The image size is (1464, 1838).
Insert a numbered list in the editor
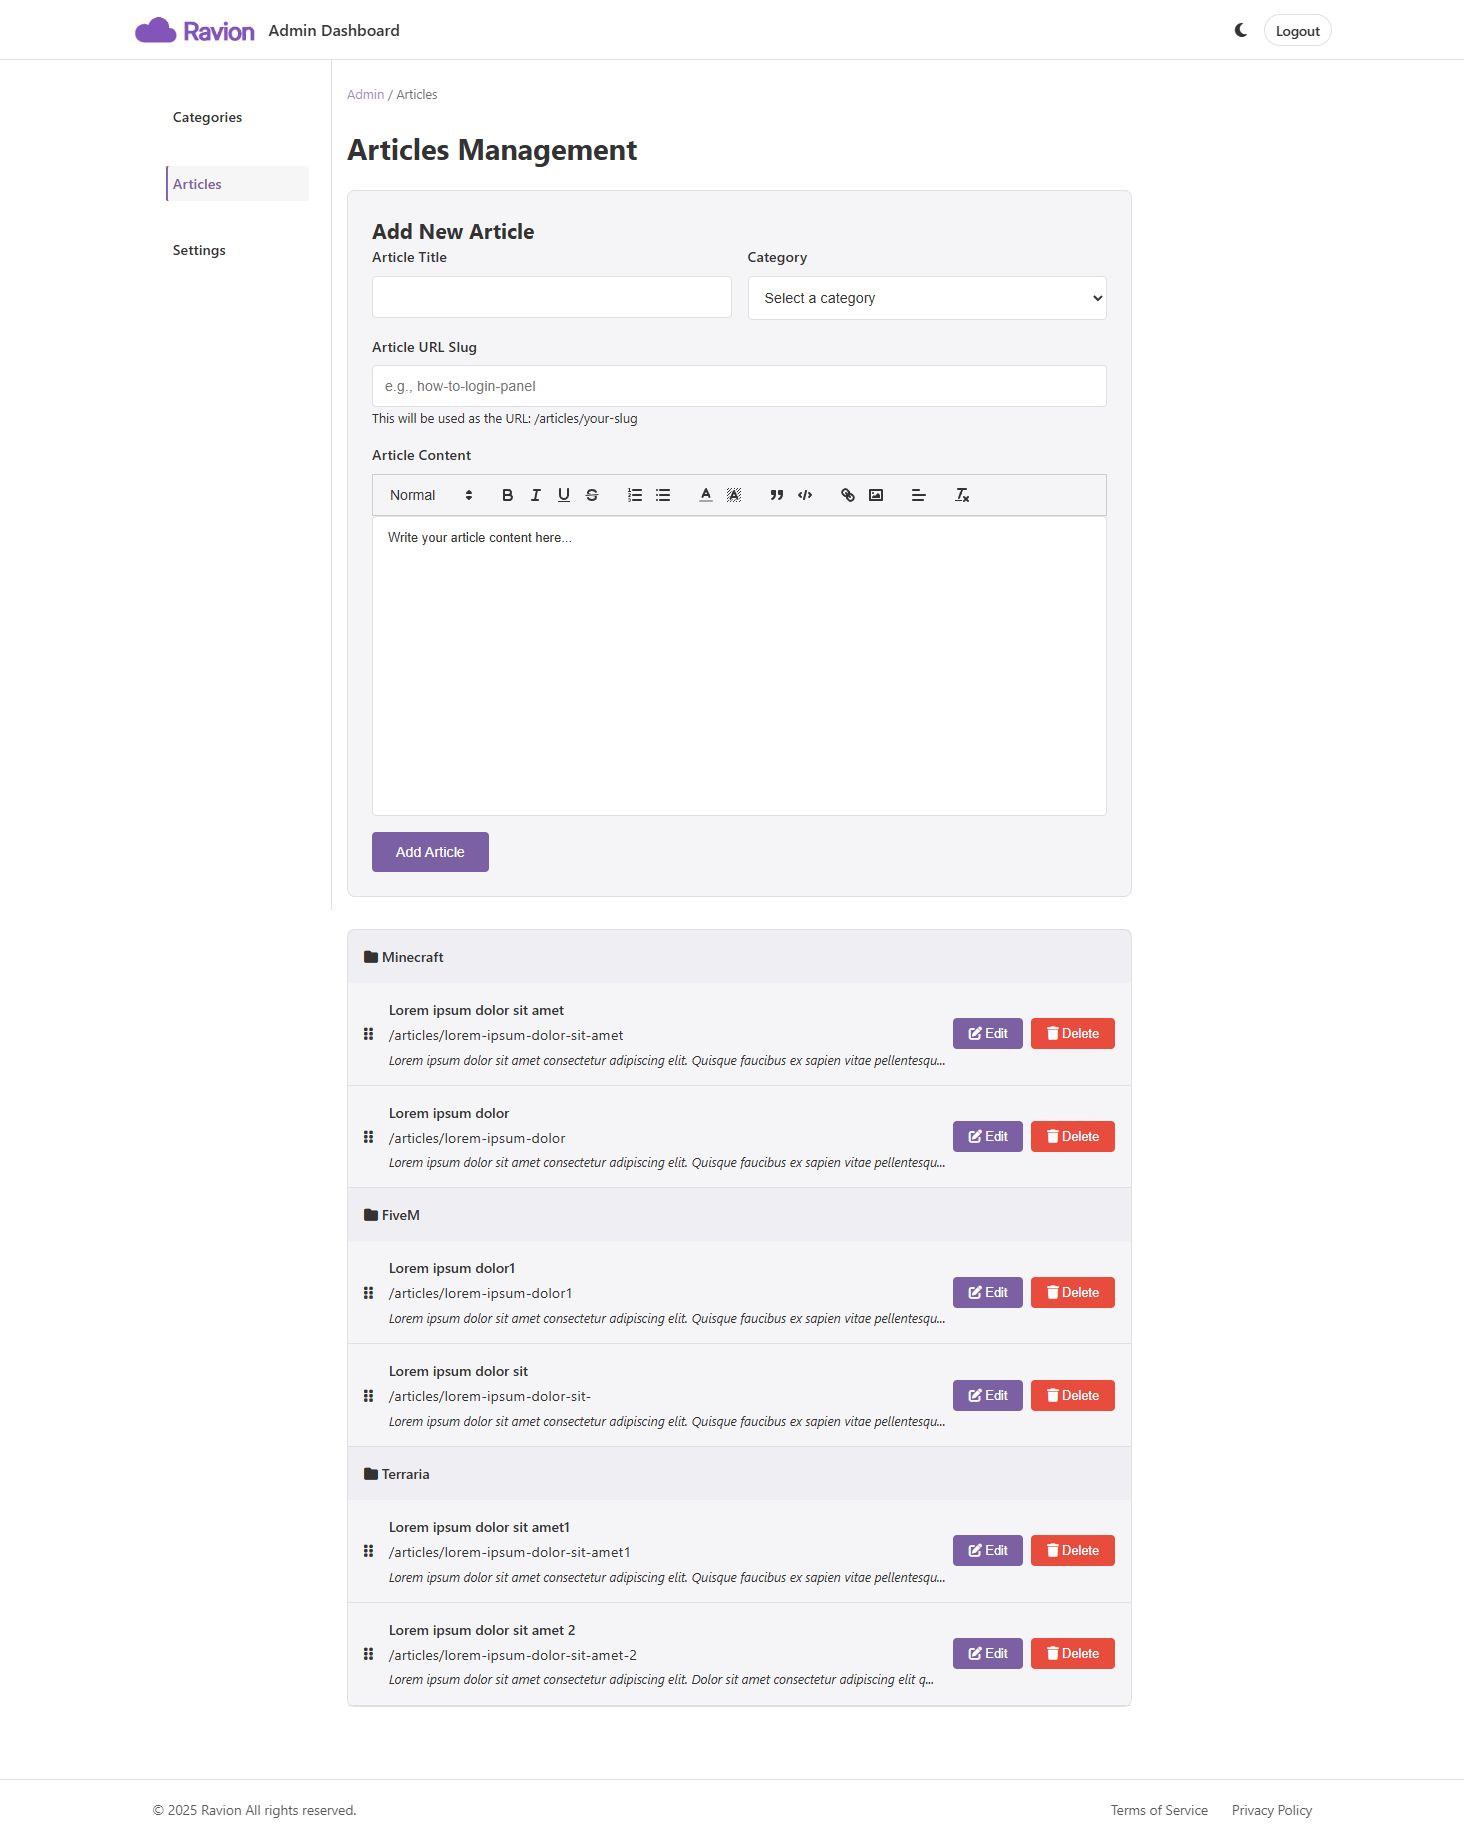point(635,495)
